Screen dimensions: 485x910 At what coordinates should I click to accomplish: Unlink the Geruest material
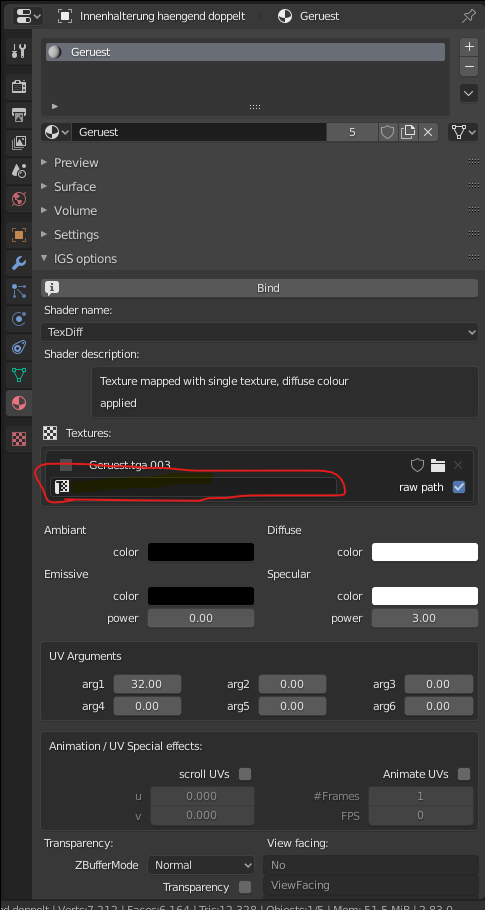[x=428, y=132]
